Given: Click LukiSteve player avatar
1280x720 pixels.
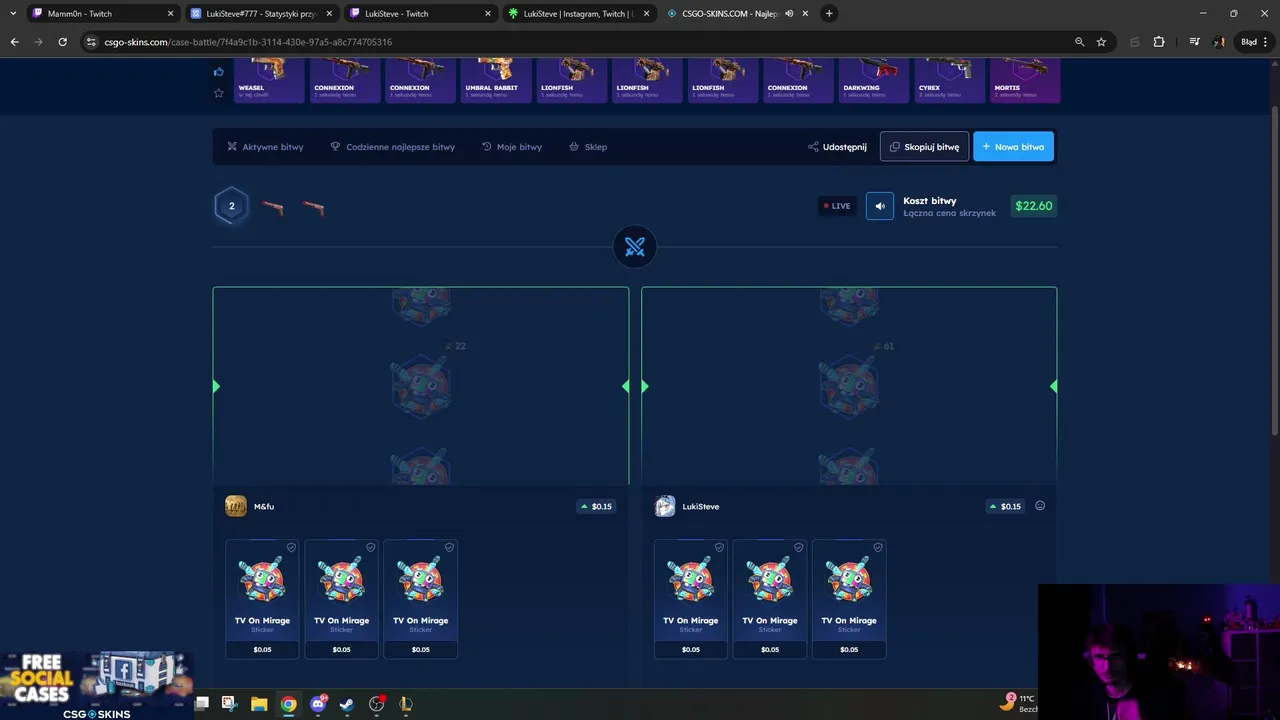Looking at the screenshot, I should coord(665,506).
